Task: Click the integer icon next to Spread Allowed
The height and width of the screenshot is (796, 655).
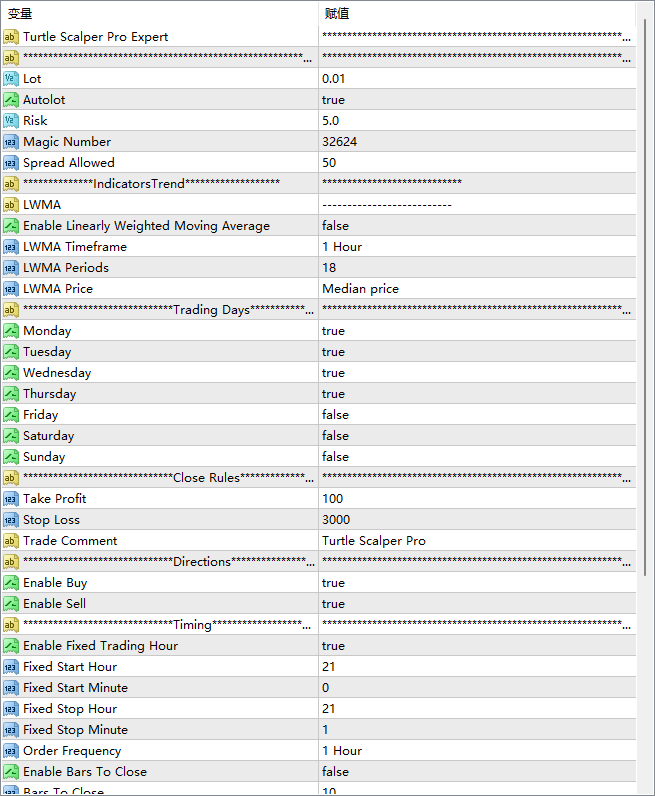Action: [x=11, y=162]
